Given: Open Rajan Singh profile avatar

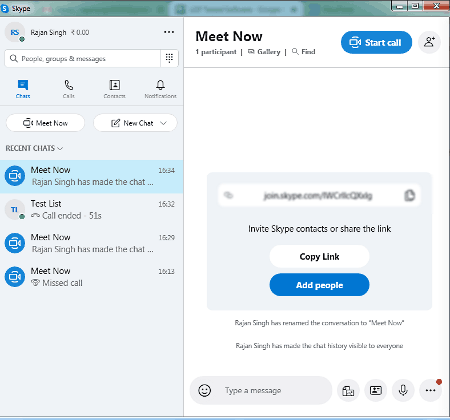Looking at the screenshot, I should [15, 32].
